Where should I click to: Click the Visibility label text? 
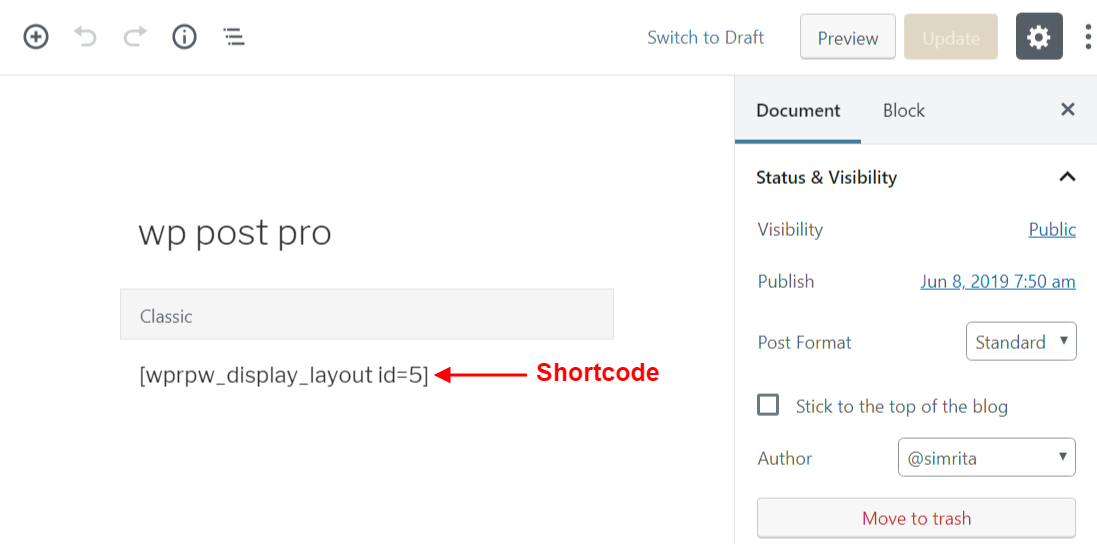[x=790, y=229]
